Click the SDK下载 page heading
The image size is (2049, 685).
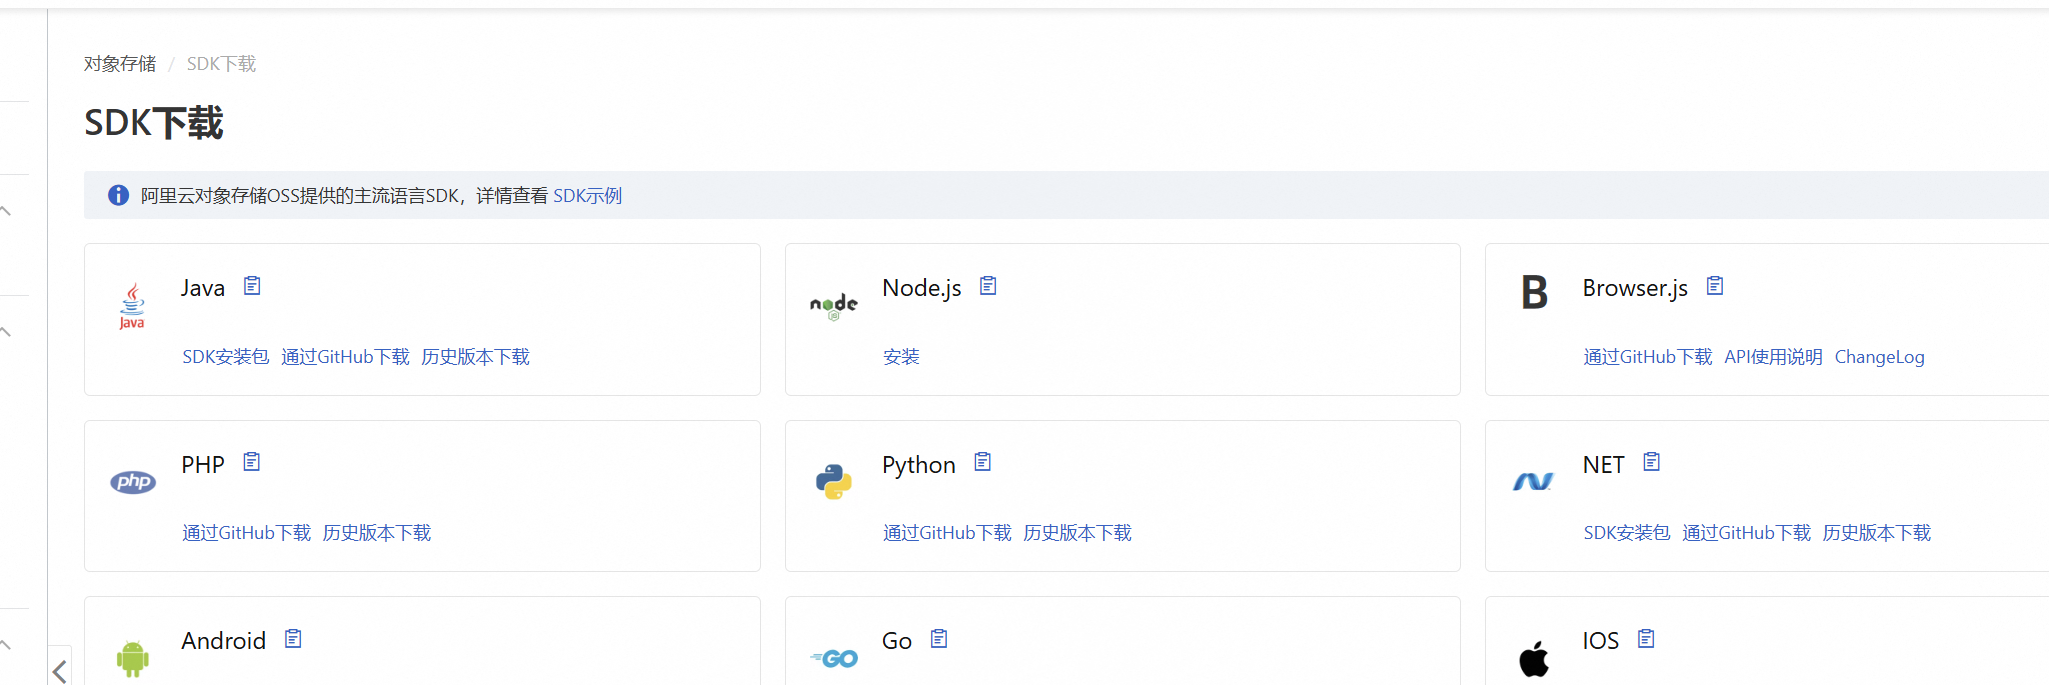pos(154,123)
